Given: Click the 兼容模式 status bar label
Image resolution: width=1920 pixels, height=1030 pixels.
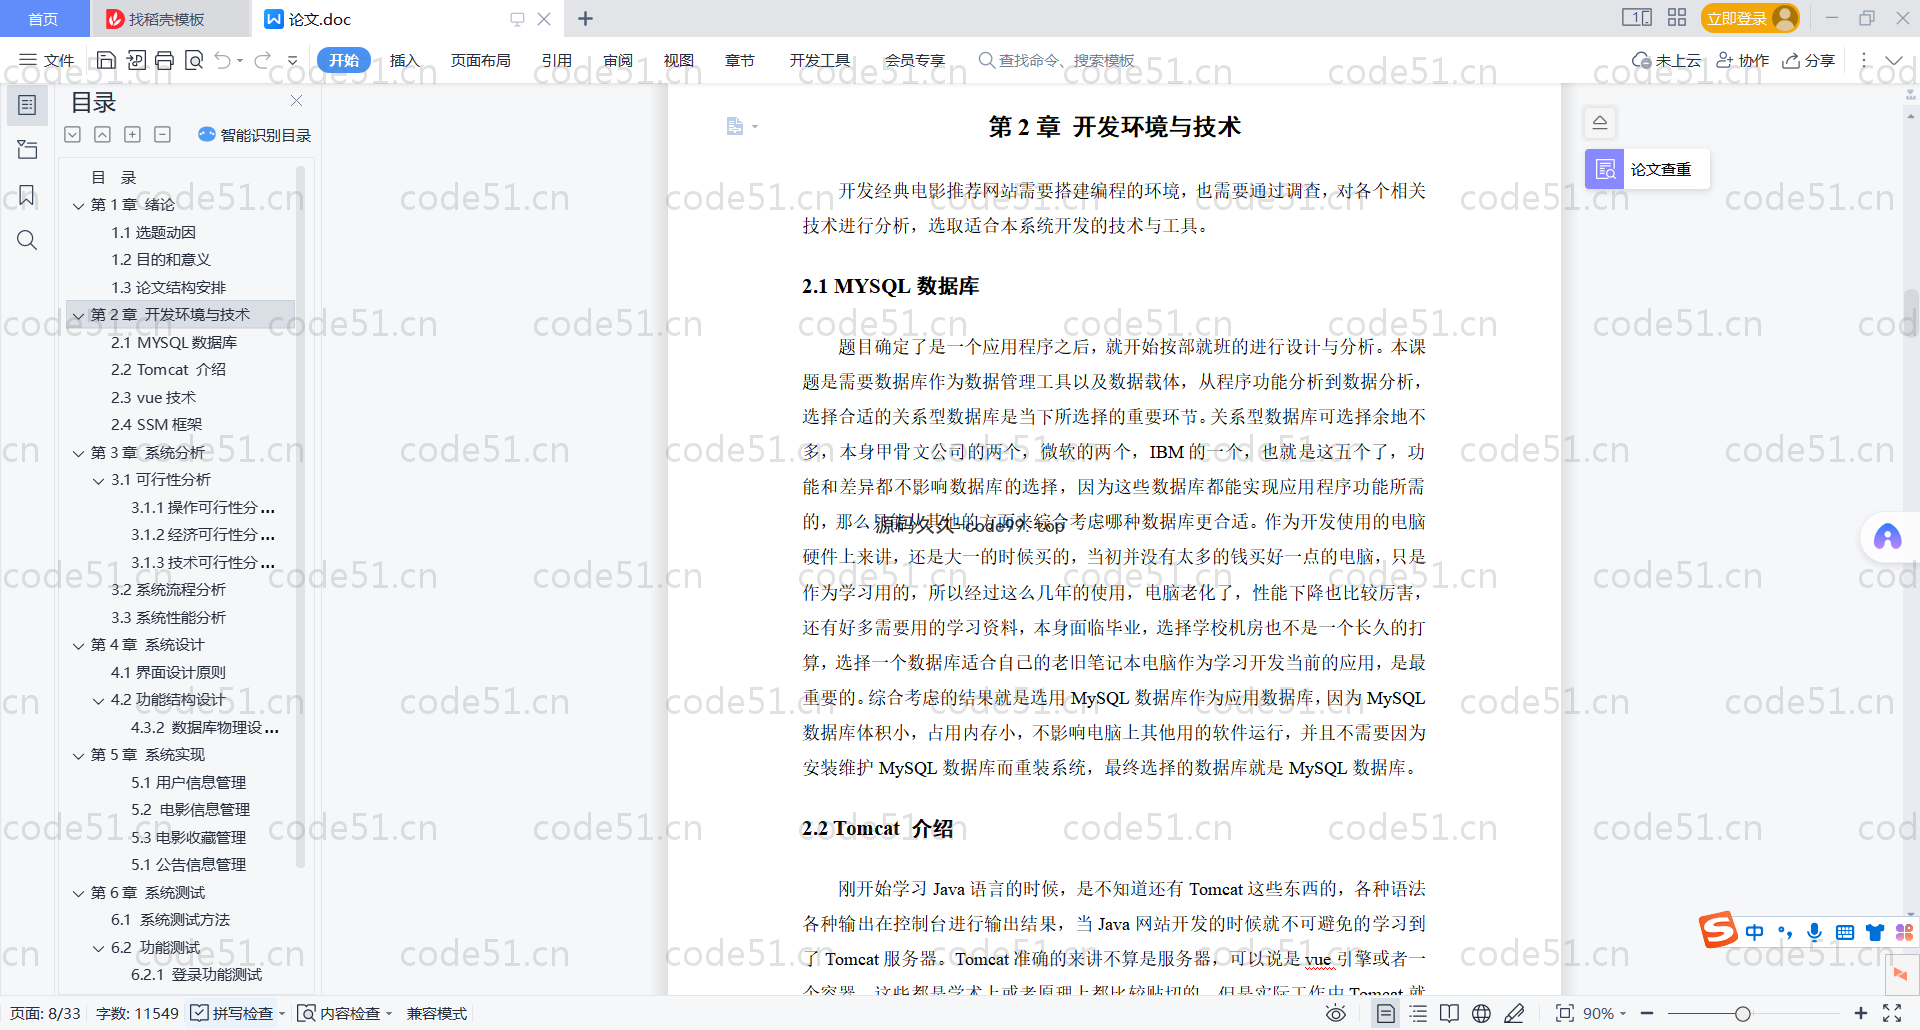Looking at the screenshot, I should [437, 1013].
